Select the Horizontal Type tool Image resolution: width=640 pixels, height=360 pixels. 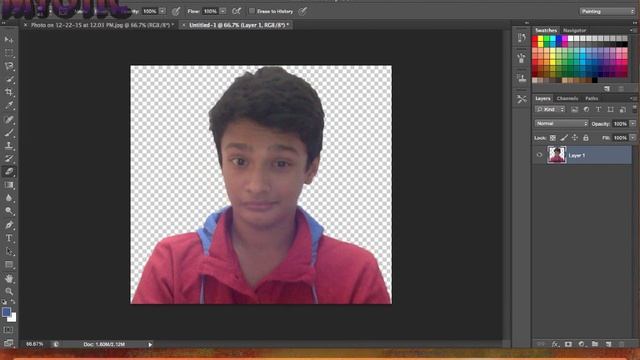9,238
